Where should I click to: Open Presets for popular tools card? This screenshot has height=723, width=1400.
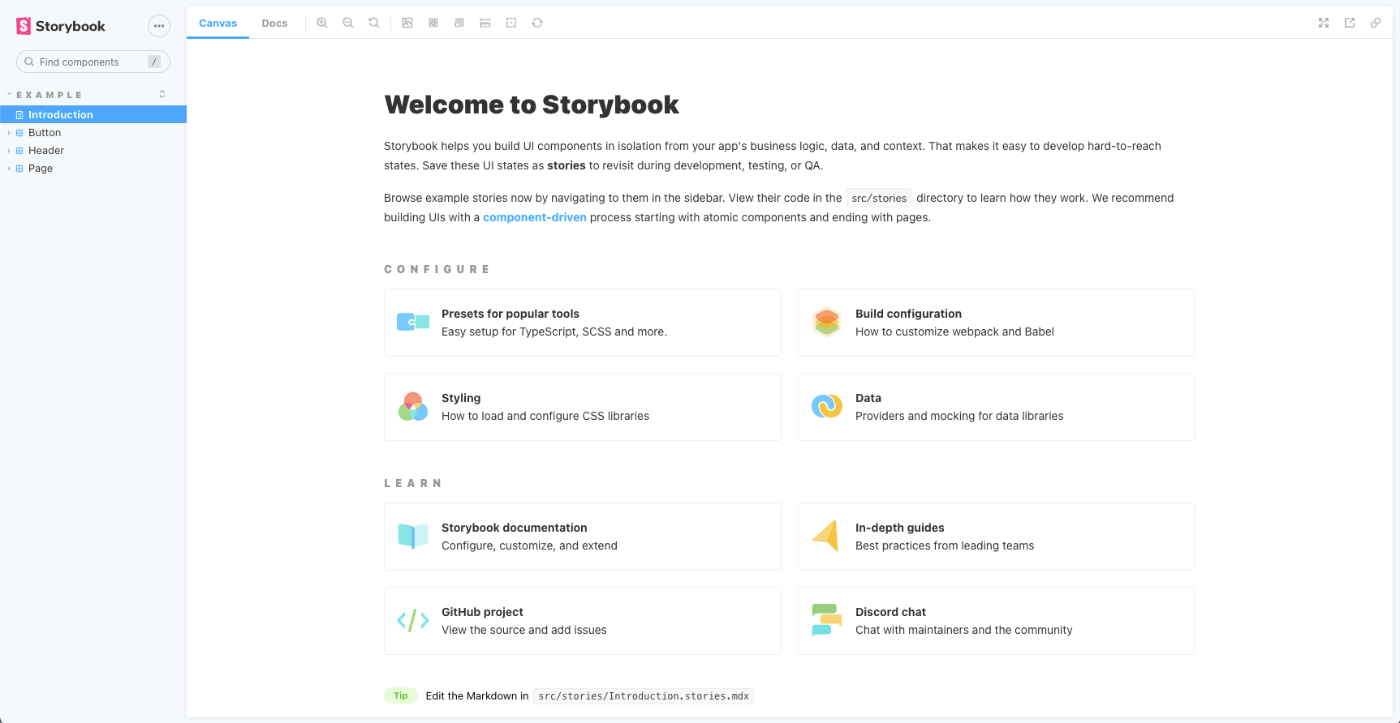[583, 323]
